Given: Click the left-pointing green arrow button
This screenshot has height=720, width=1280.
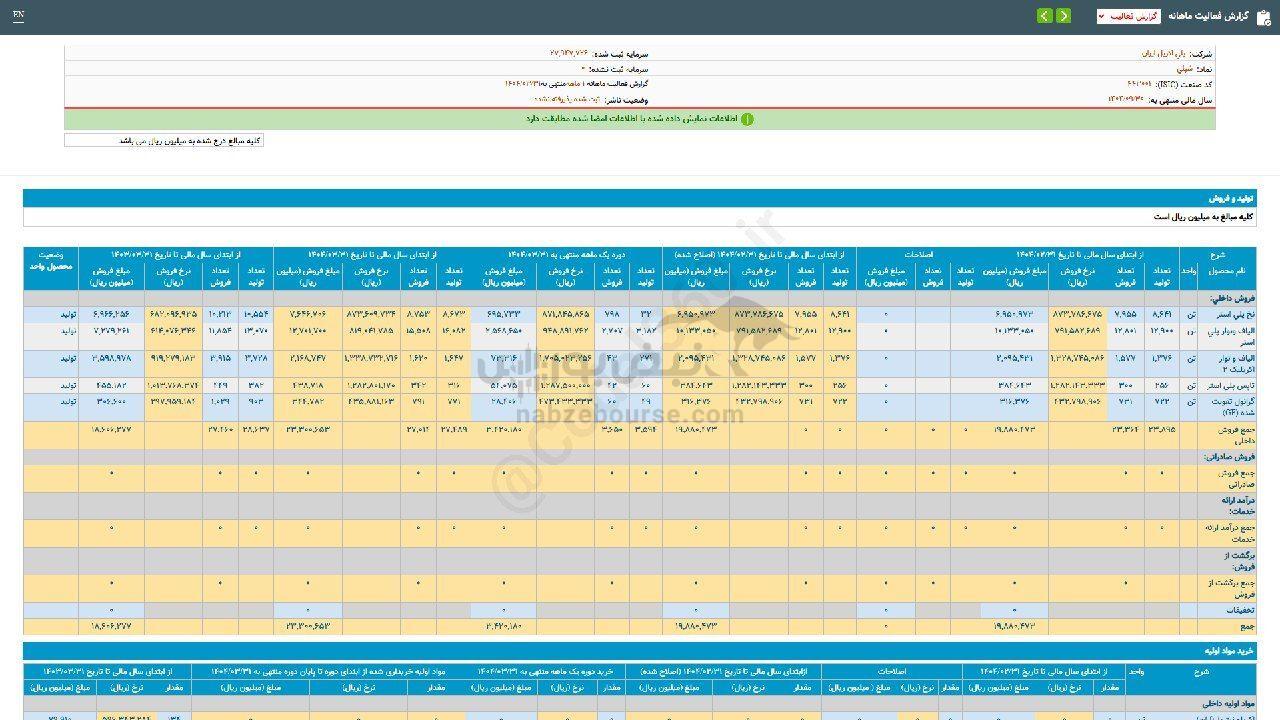Looking at the screenshot, I should (x=1044, y=16).
